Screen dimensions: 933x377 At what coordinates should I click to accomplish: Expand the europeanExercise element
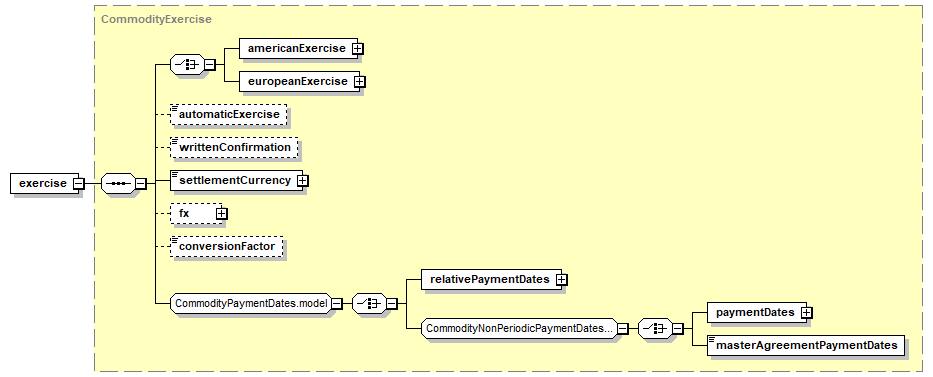pos(359,81)
